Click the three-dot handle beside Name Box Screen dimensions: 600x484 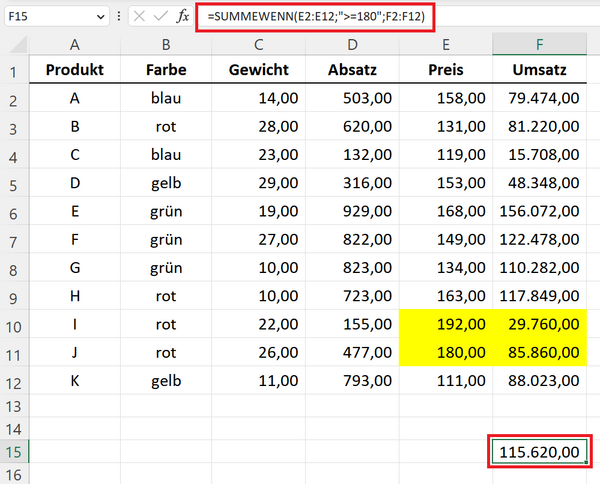pos(119,16)
